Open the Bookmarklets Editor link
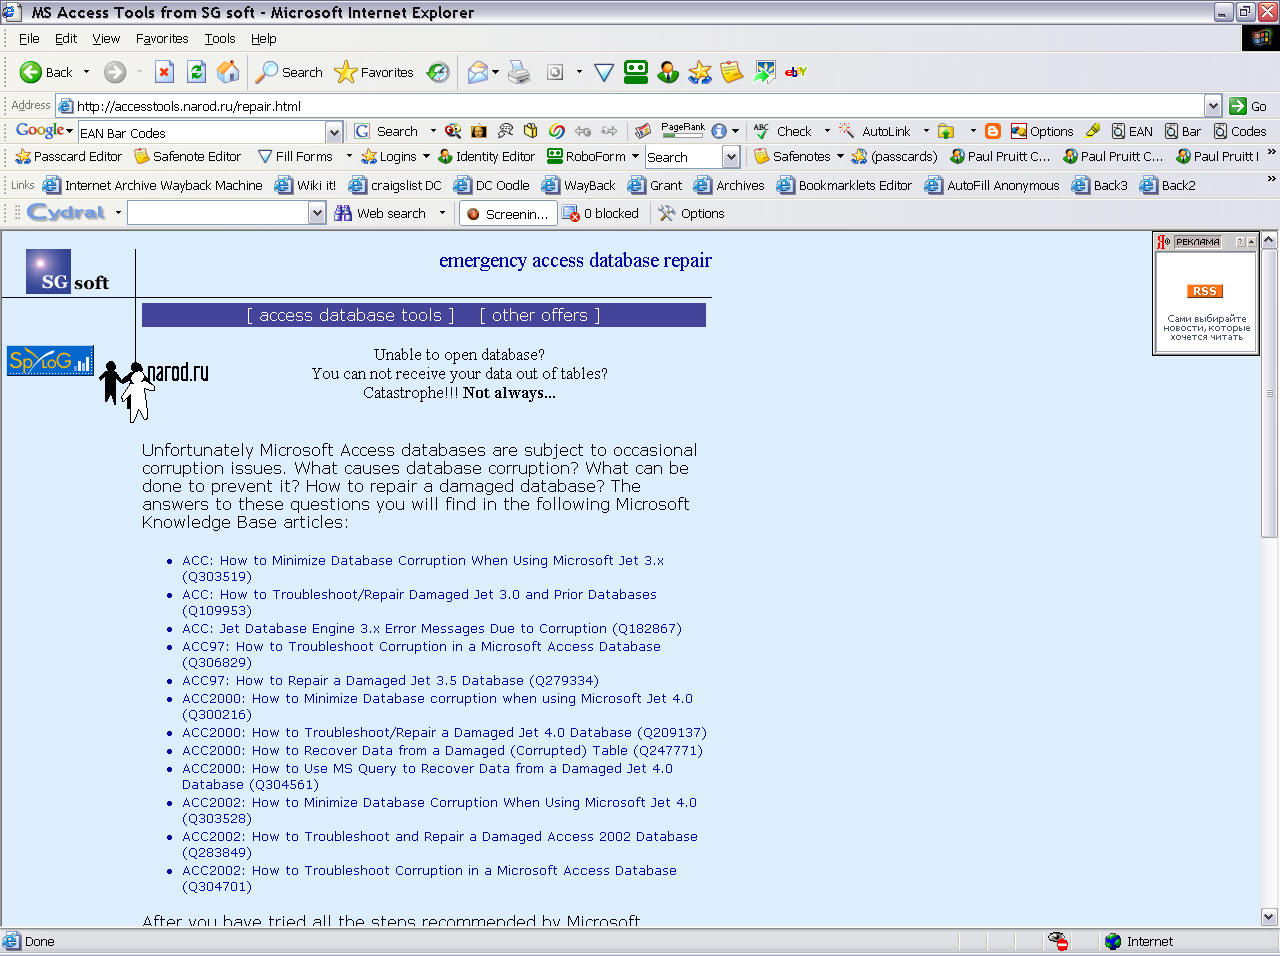 coord(844,185)
